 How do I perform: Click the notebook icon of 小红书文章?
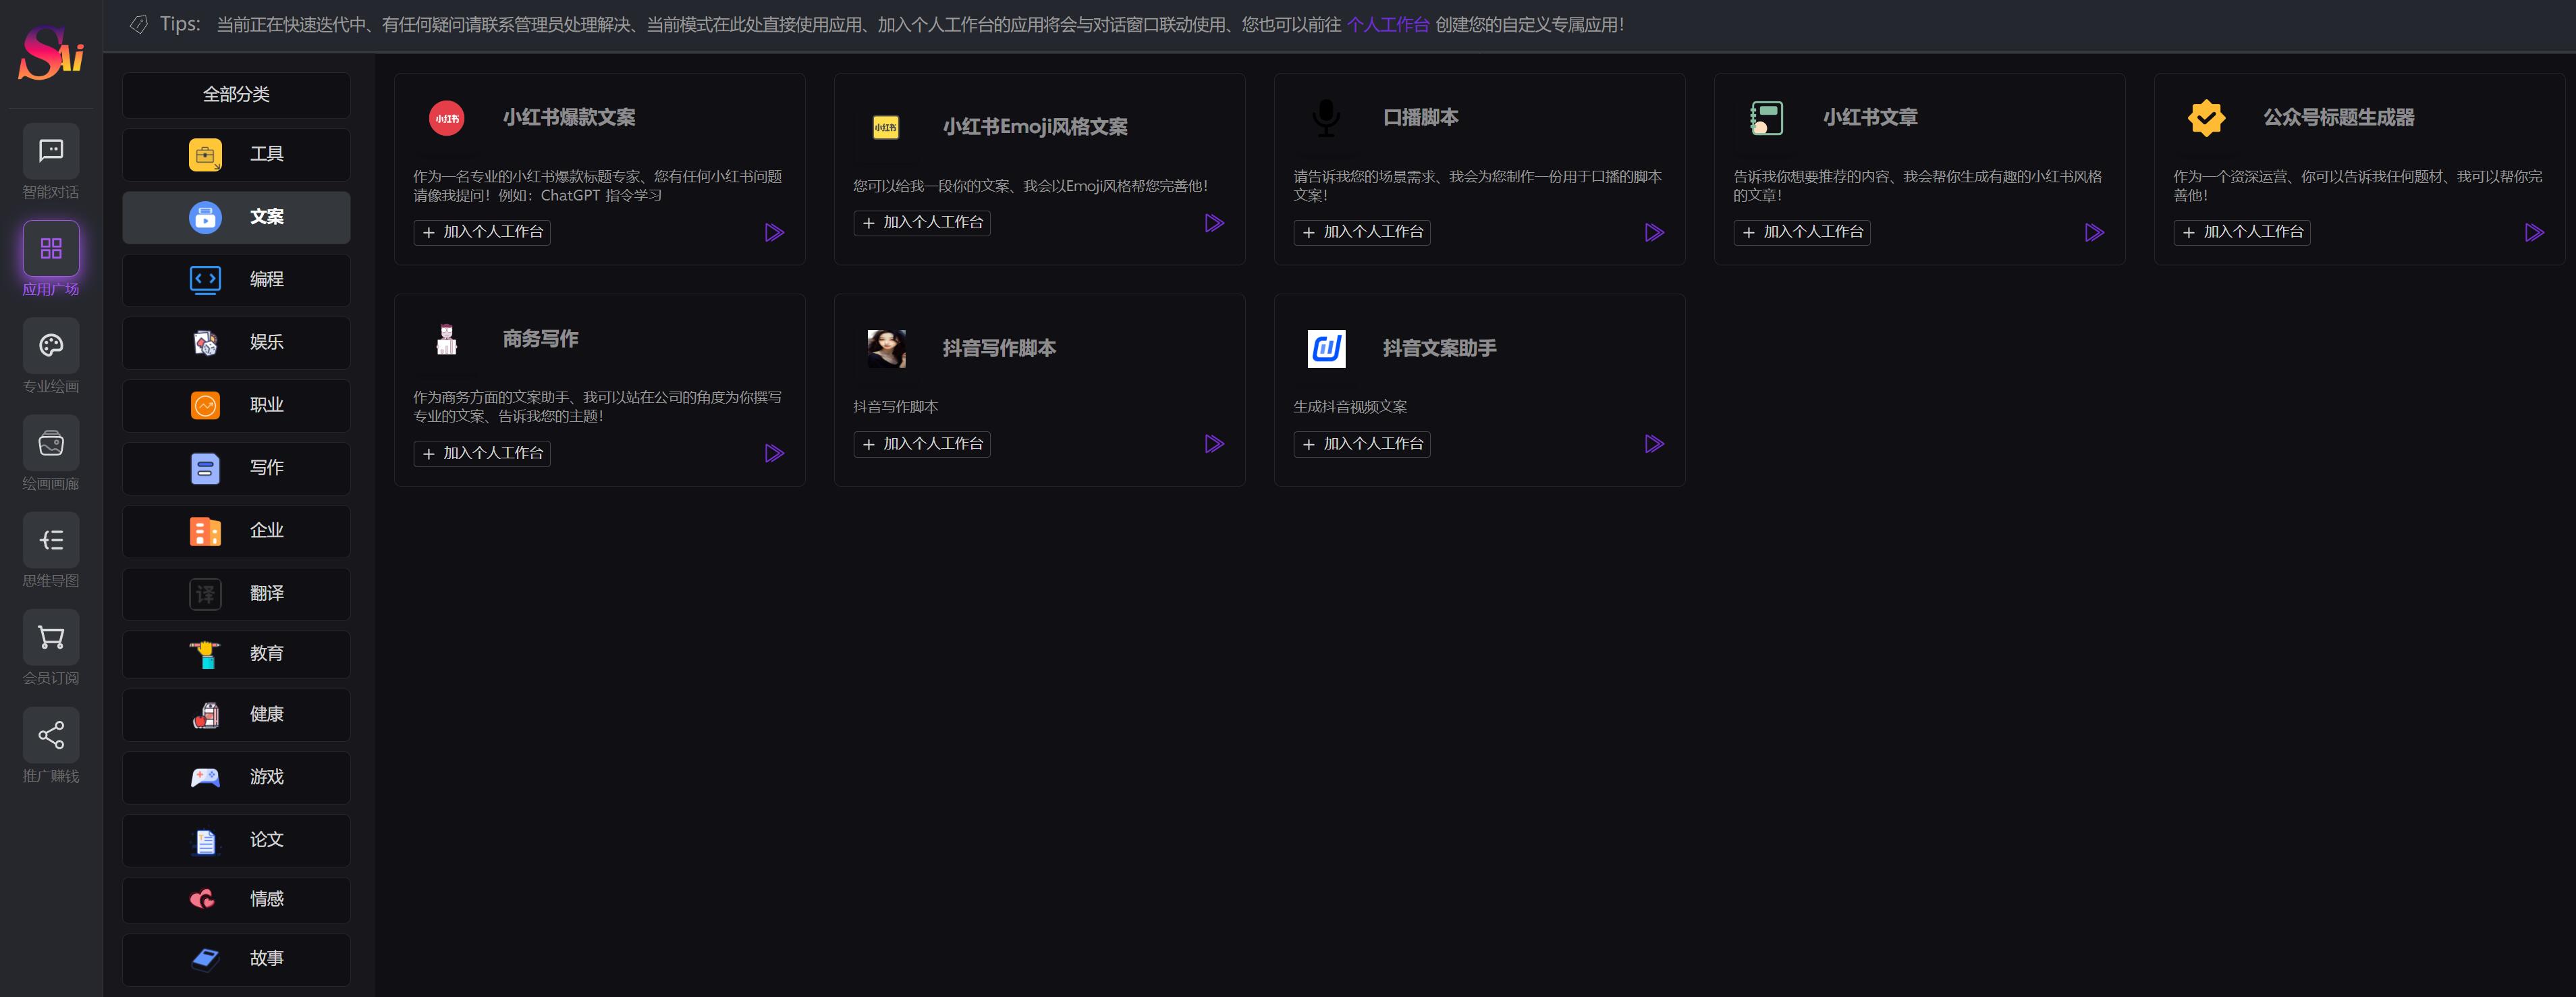1766,118
